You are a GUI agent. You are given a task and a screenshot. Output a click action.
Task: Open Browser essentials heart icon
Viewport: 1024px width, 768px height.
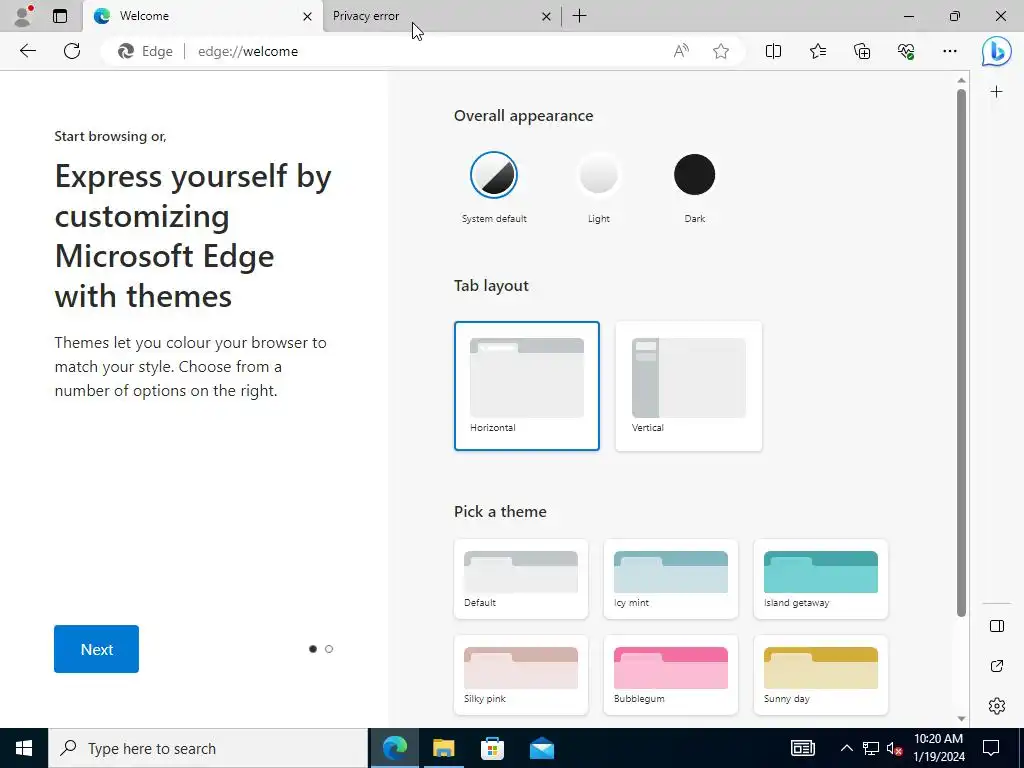point(906,51)
